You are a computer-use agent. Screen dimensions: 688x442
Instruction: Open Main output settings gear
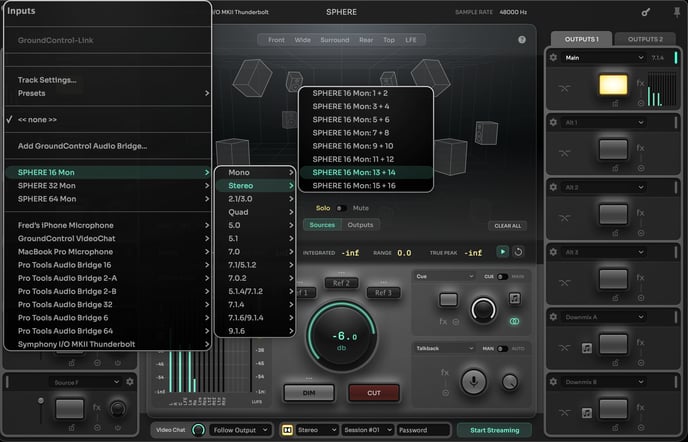(554, 58)
